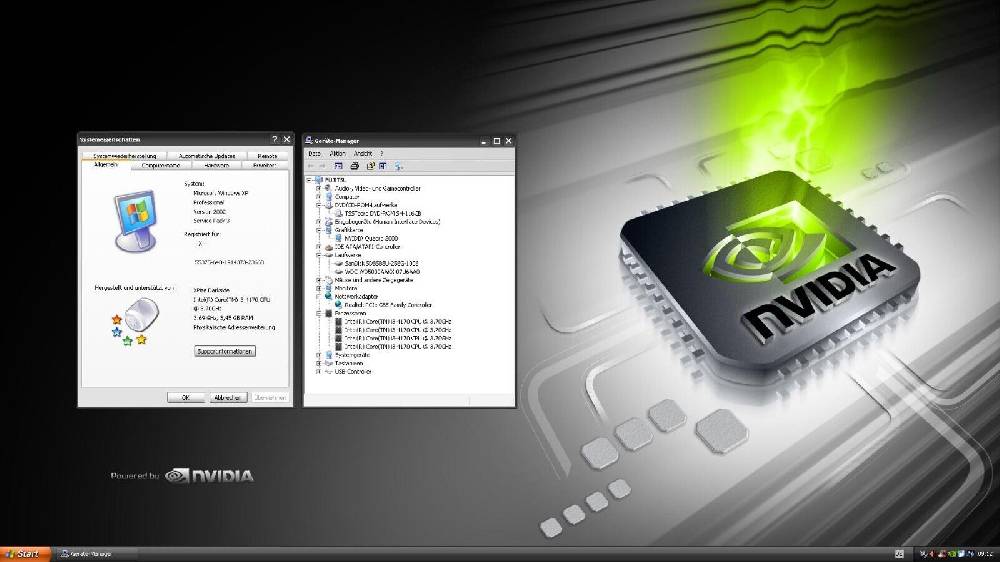Click the WDC hard disk icon under Laufwerke
This screenshot has height=562, width=1000.
[339, 272]
